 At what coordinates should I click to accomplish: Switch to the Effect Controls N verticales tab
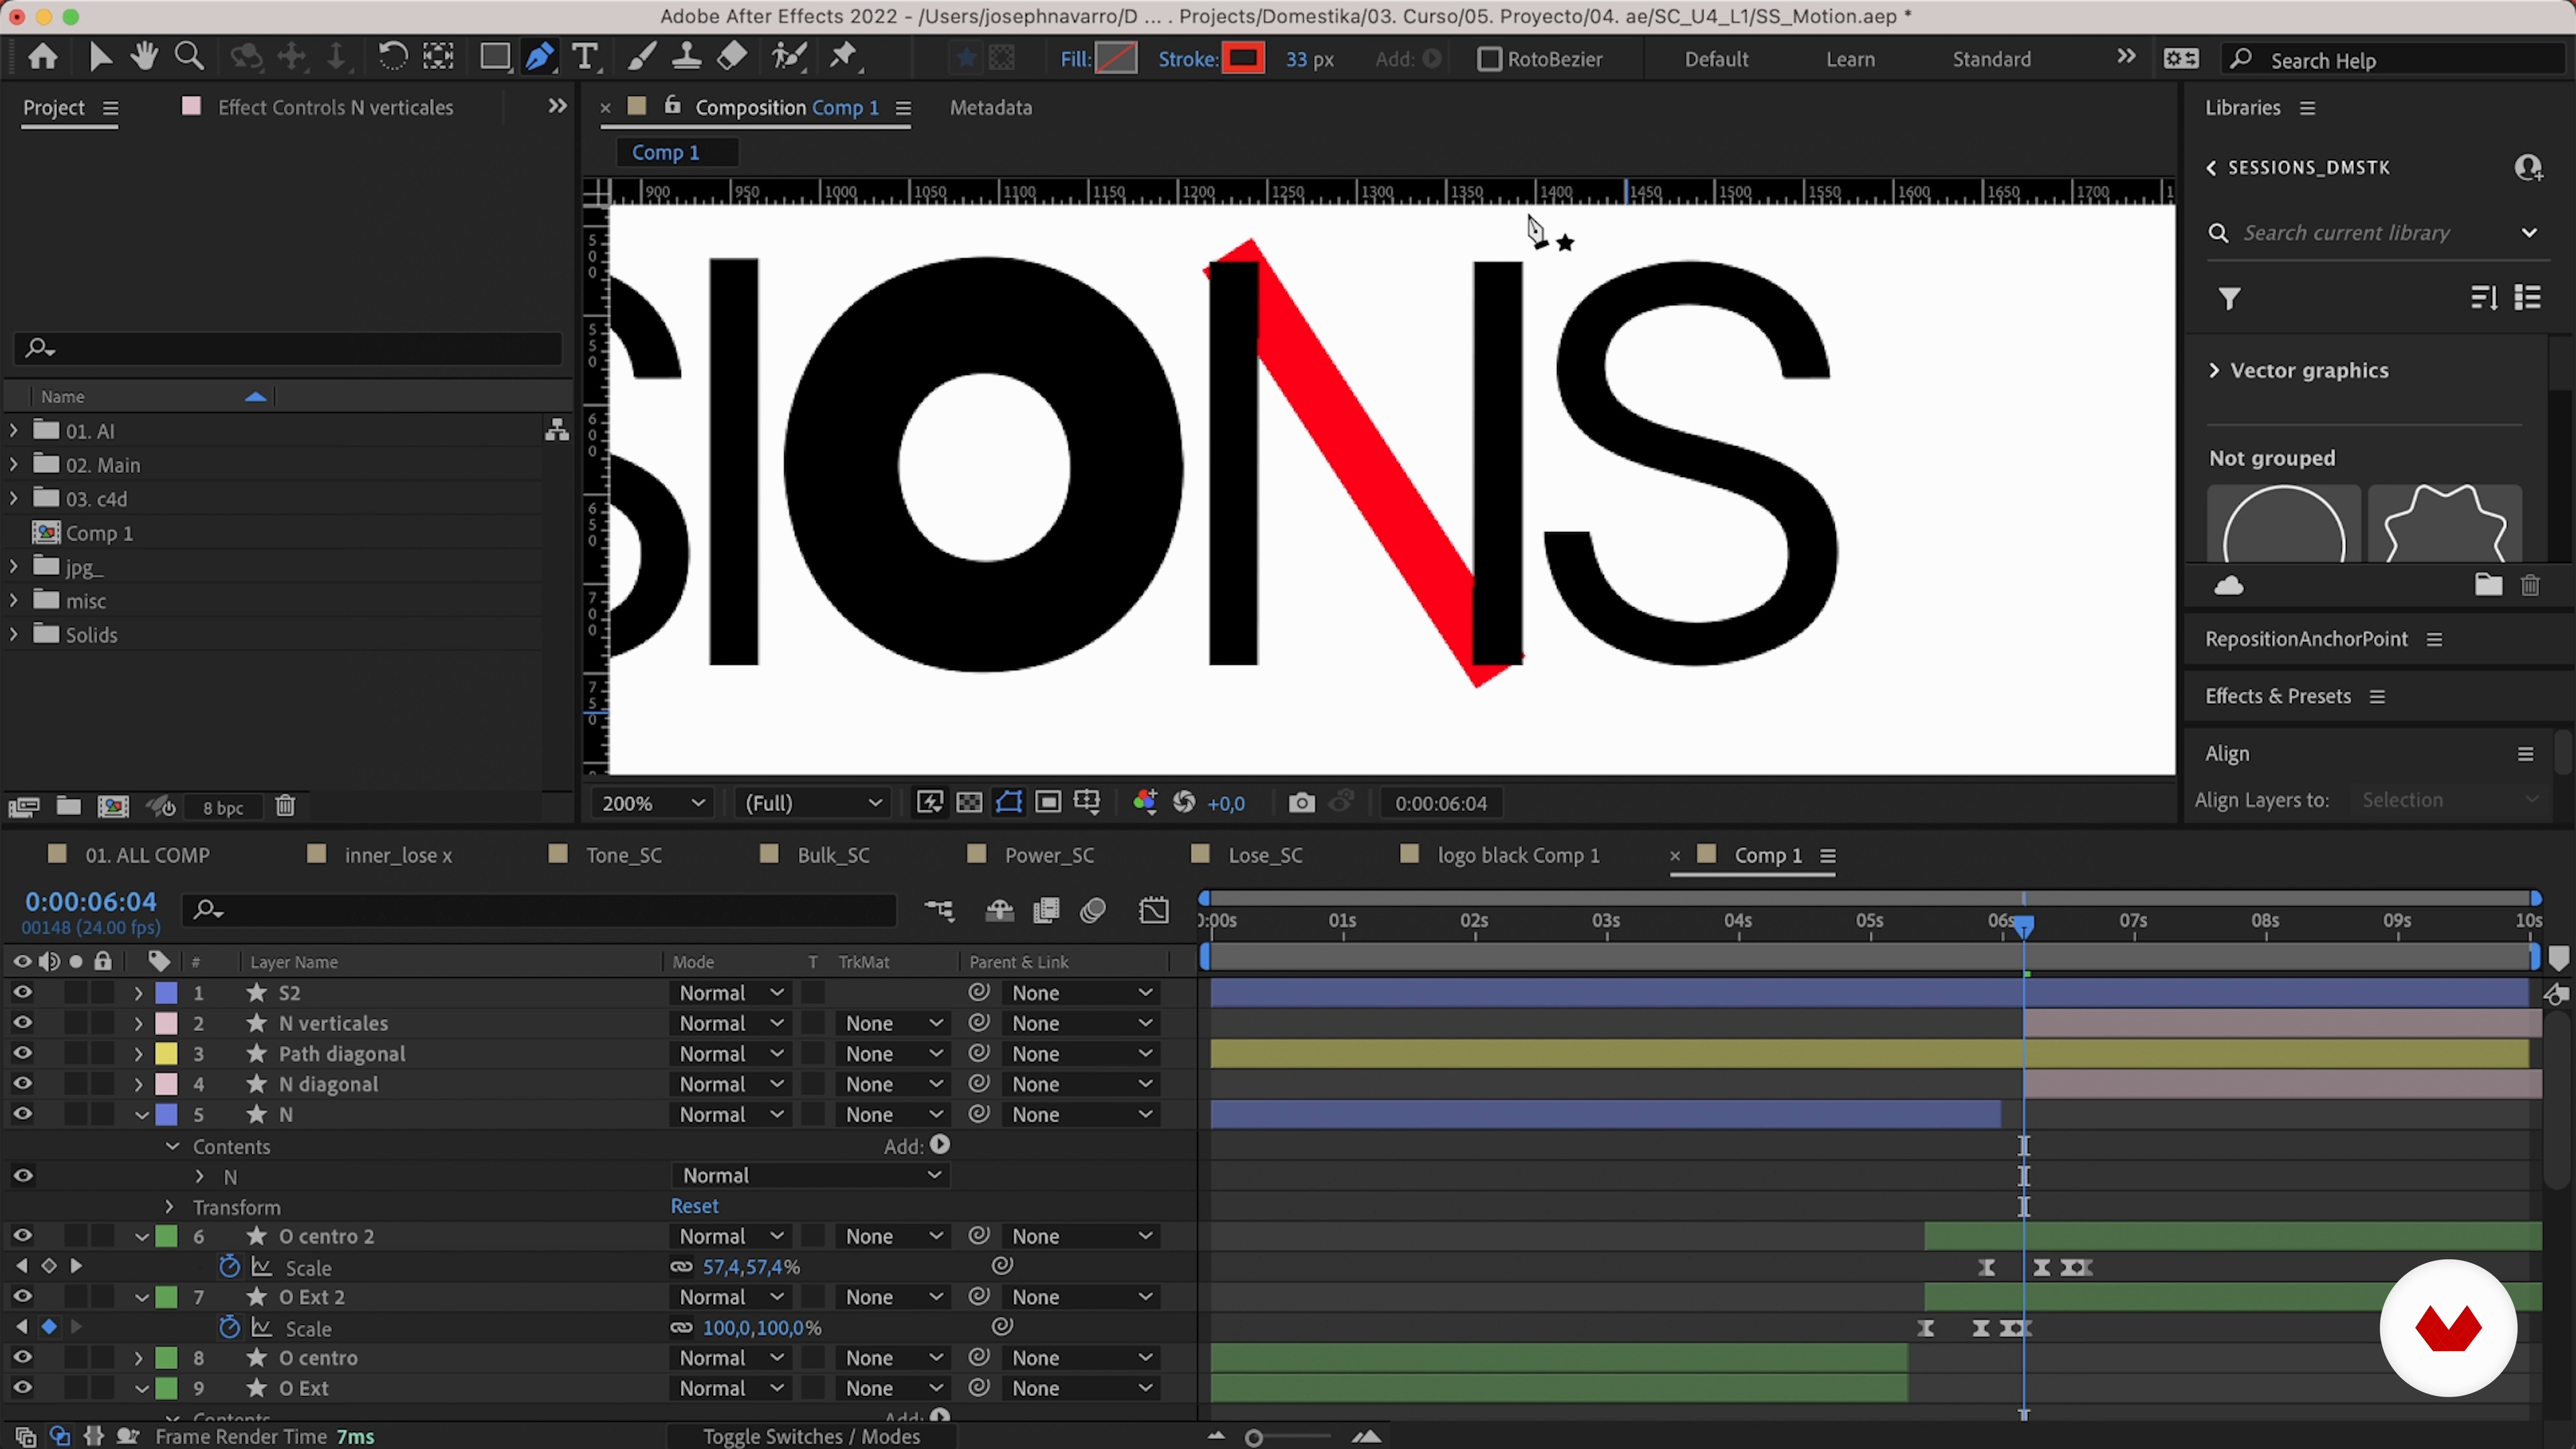pyautogui.click(x=335, y=108)
